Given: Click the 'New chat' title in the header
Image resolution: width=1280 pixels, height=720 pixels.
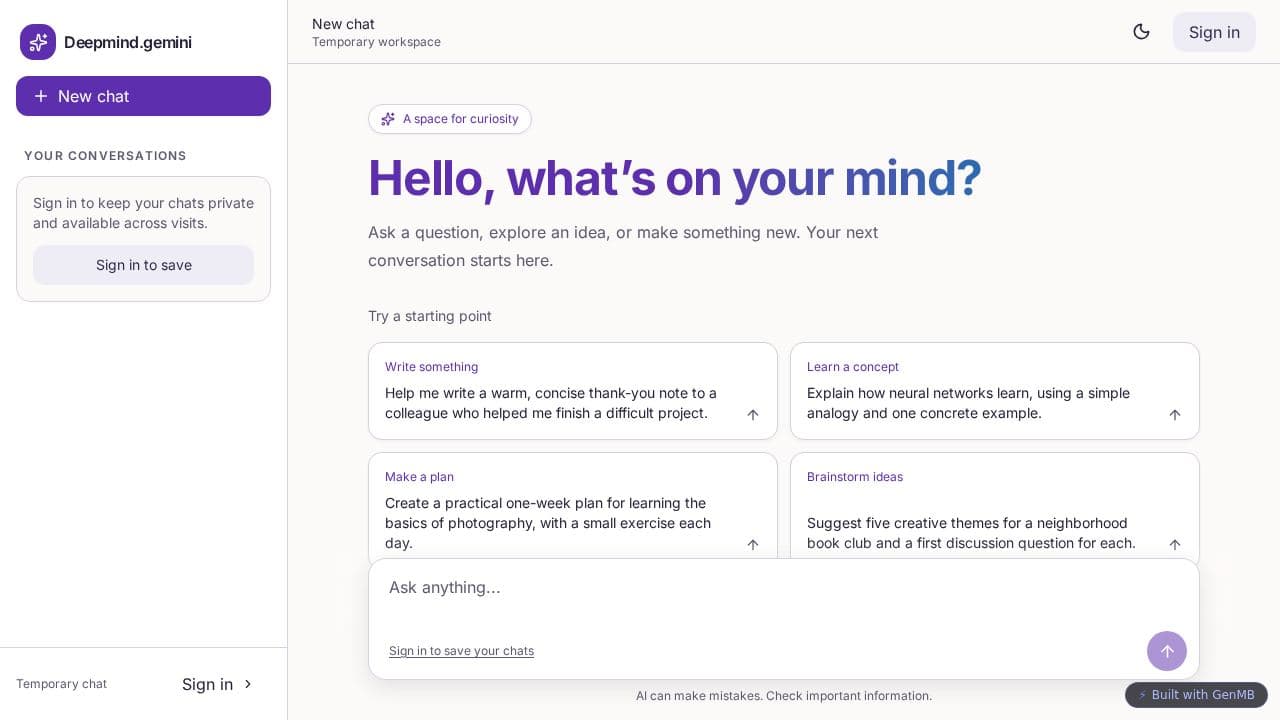Looking at the screenshot, I should click(x=343, y=24).
